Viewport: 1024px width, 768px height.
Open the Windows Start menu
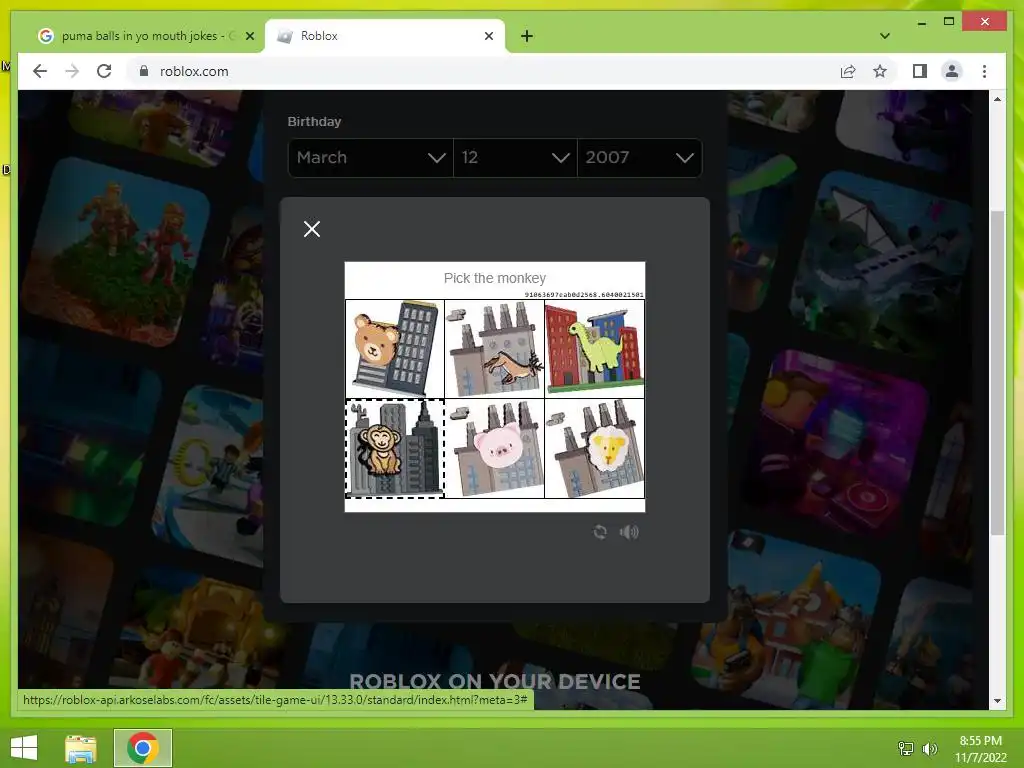24,747
